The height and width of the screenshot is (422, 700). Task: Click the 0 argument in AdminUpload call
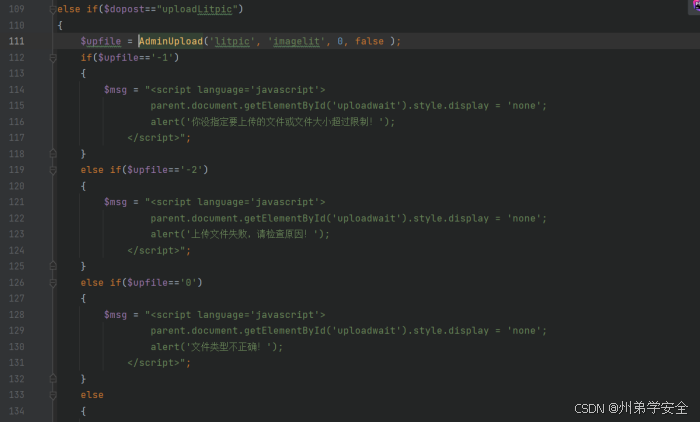click(x=340, y=41)
